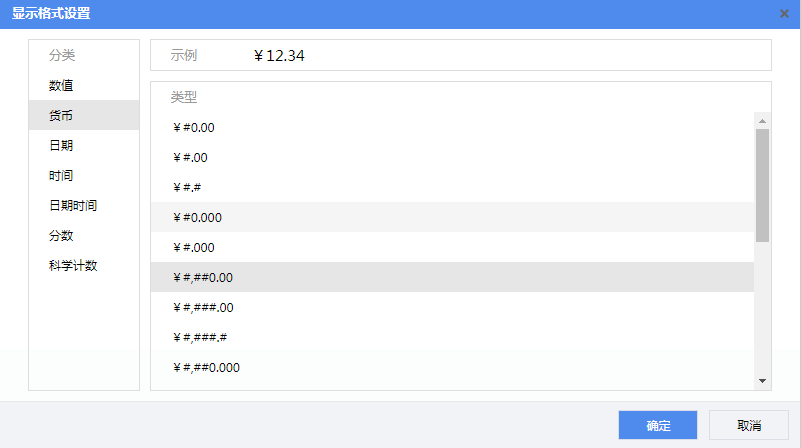Pick the 分数 category
This screenshot has height=448, width=801.
coord(61,236)
